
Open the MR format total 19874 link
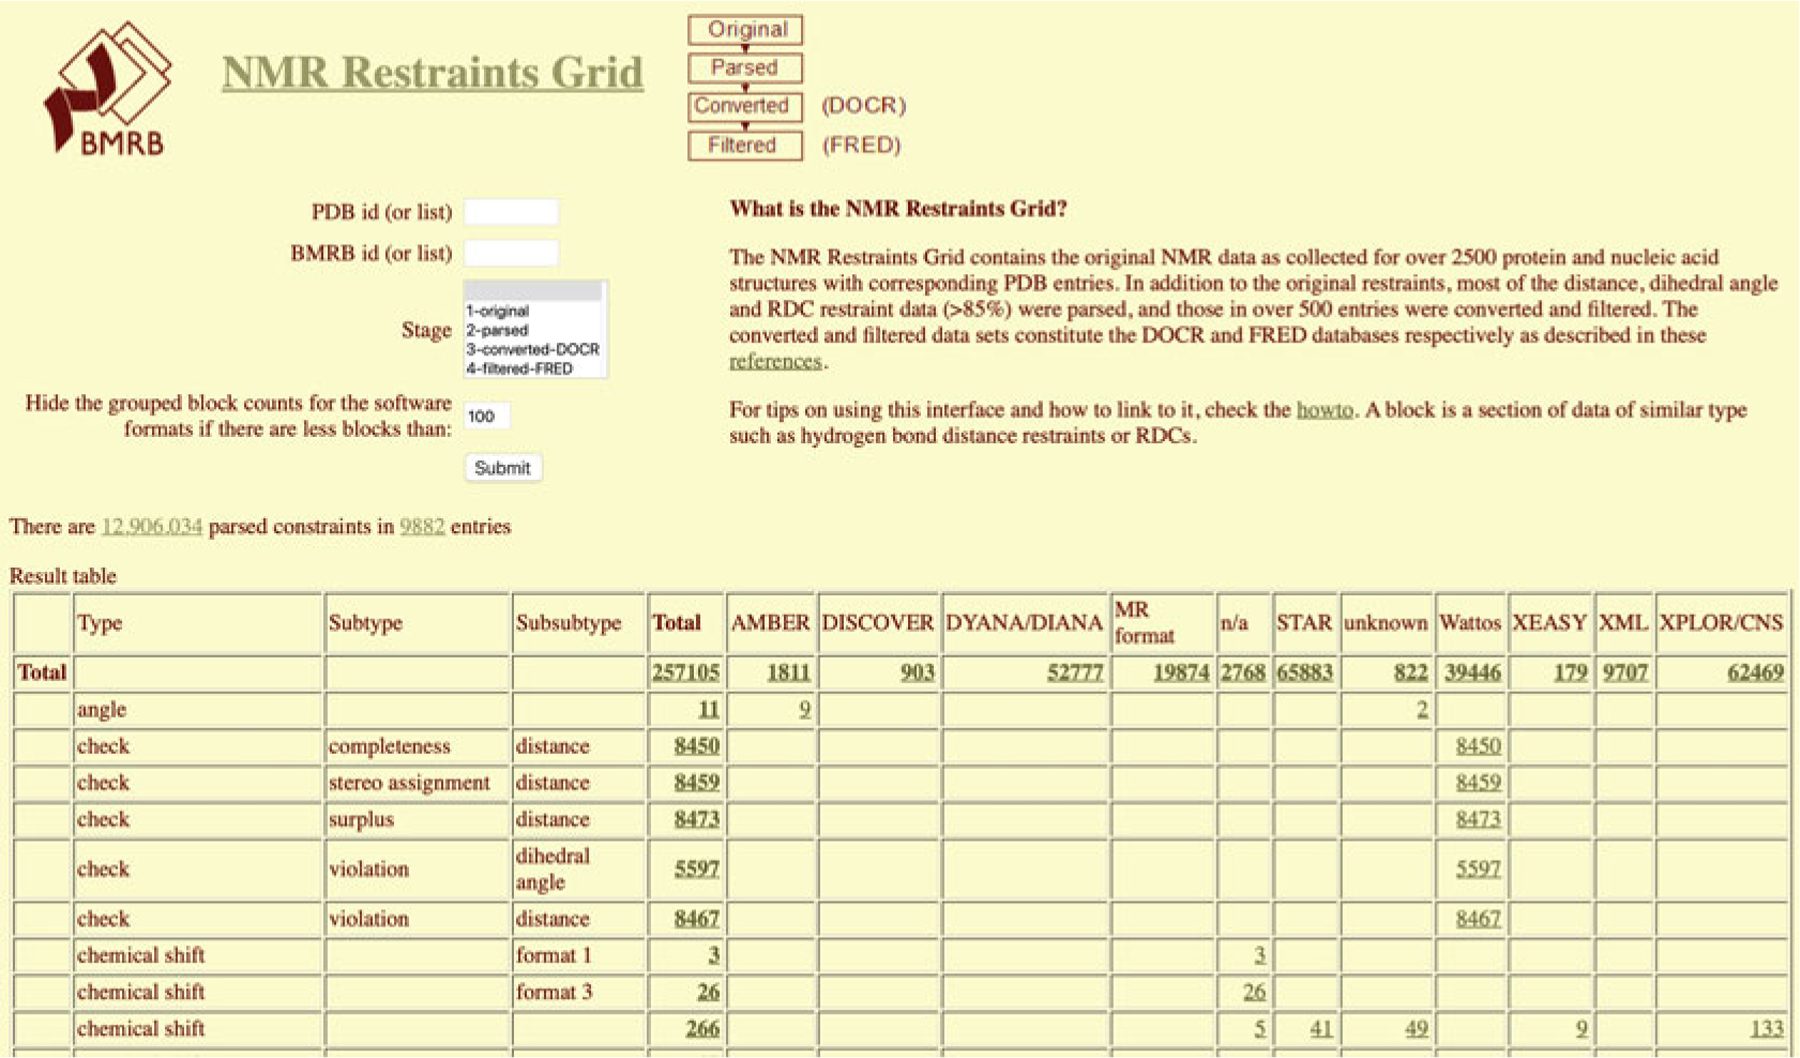coord(1181,672)
